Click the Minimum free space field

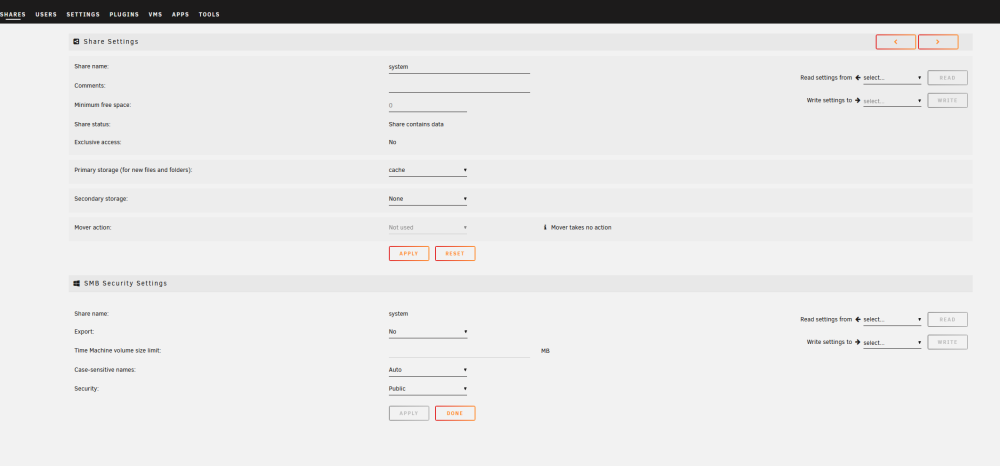[427, 105]
